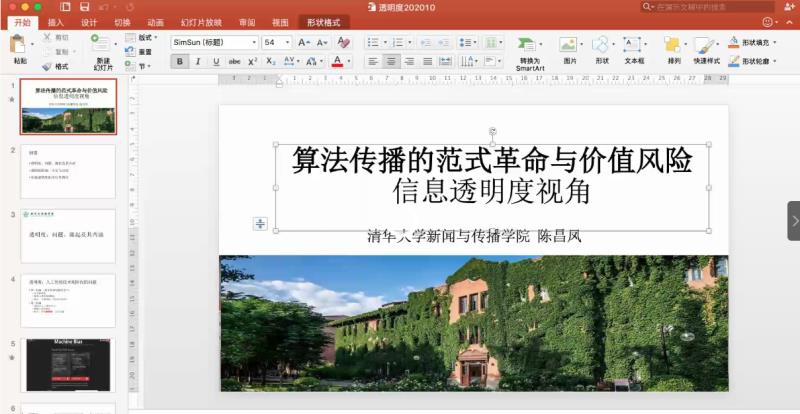Switch to the 幻灯片放映 (Slide Show) tab
This screenshot has width=800, height=414.
pyautogui.click(x=202, y=22)
